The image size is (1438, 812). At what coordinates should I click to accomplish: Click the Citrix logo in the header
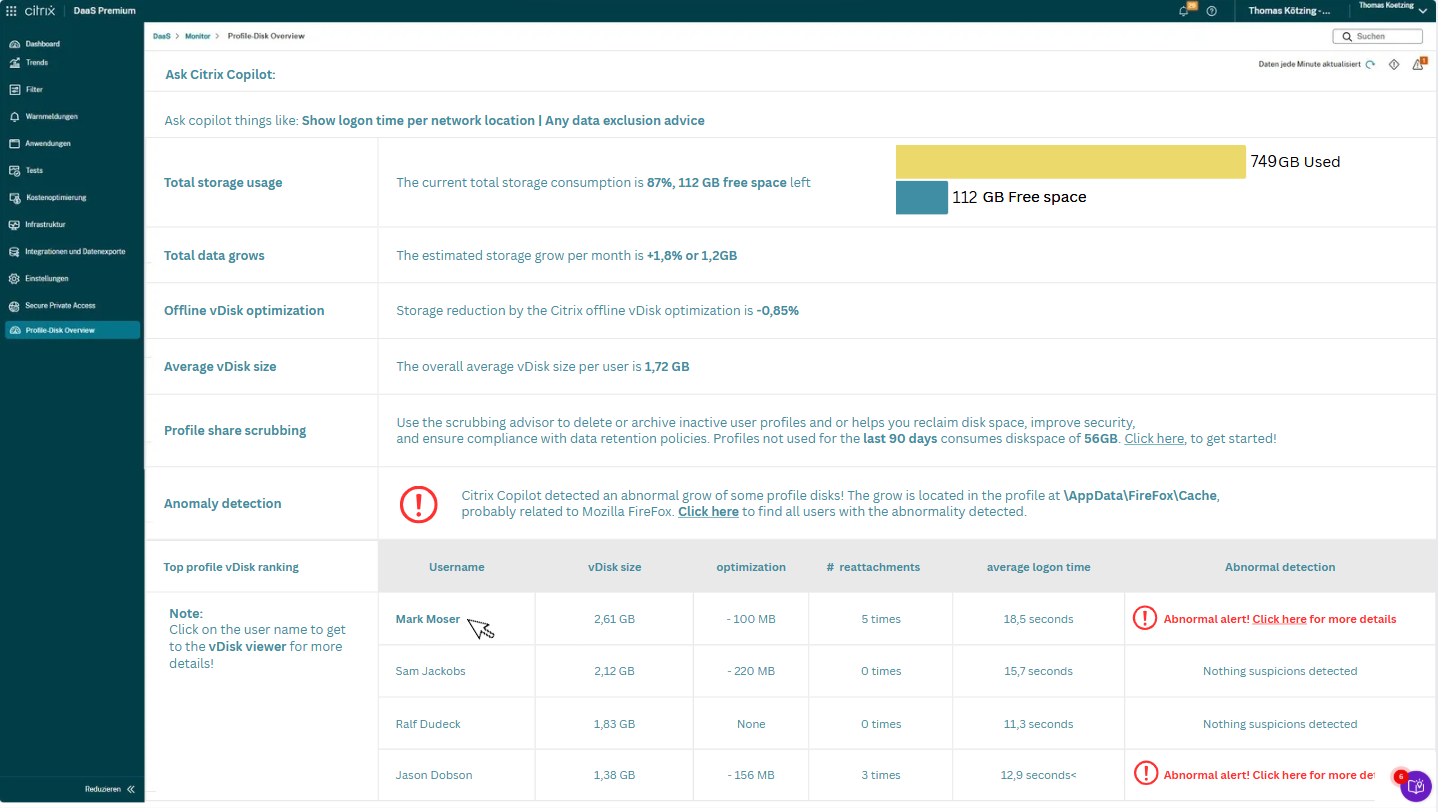coord(39,11)
